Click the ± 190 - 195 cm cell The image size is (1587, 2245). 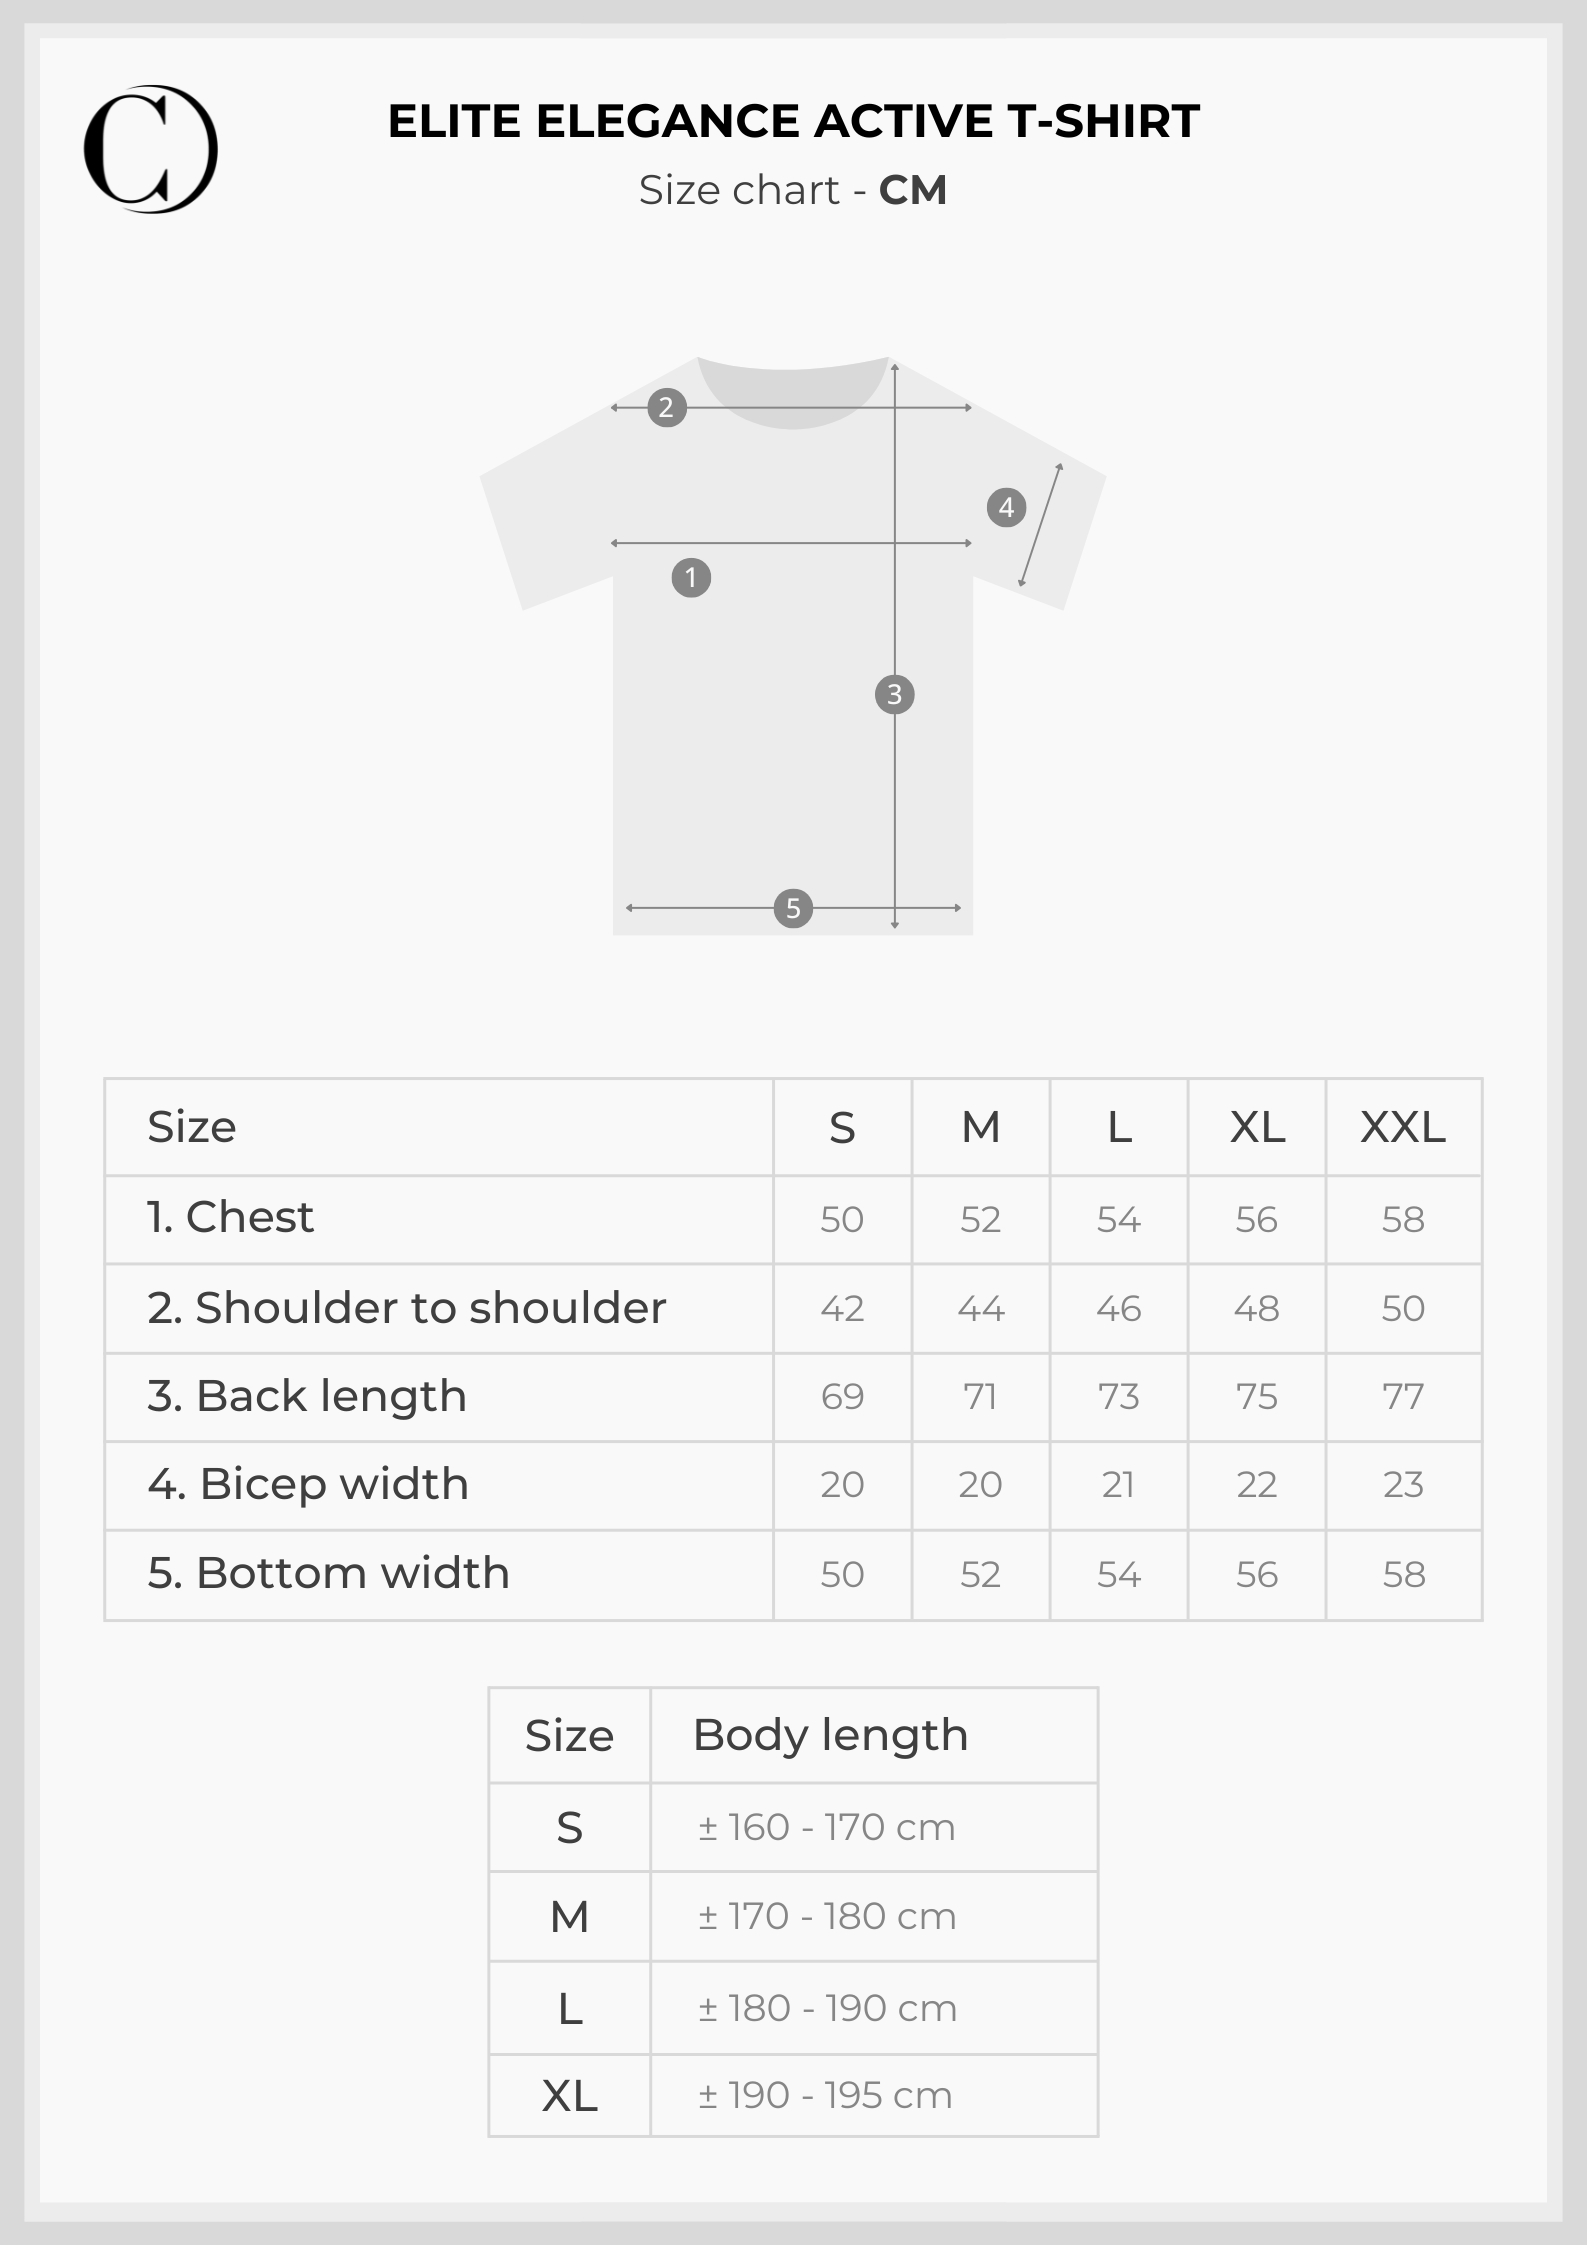point(825,2095)
